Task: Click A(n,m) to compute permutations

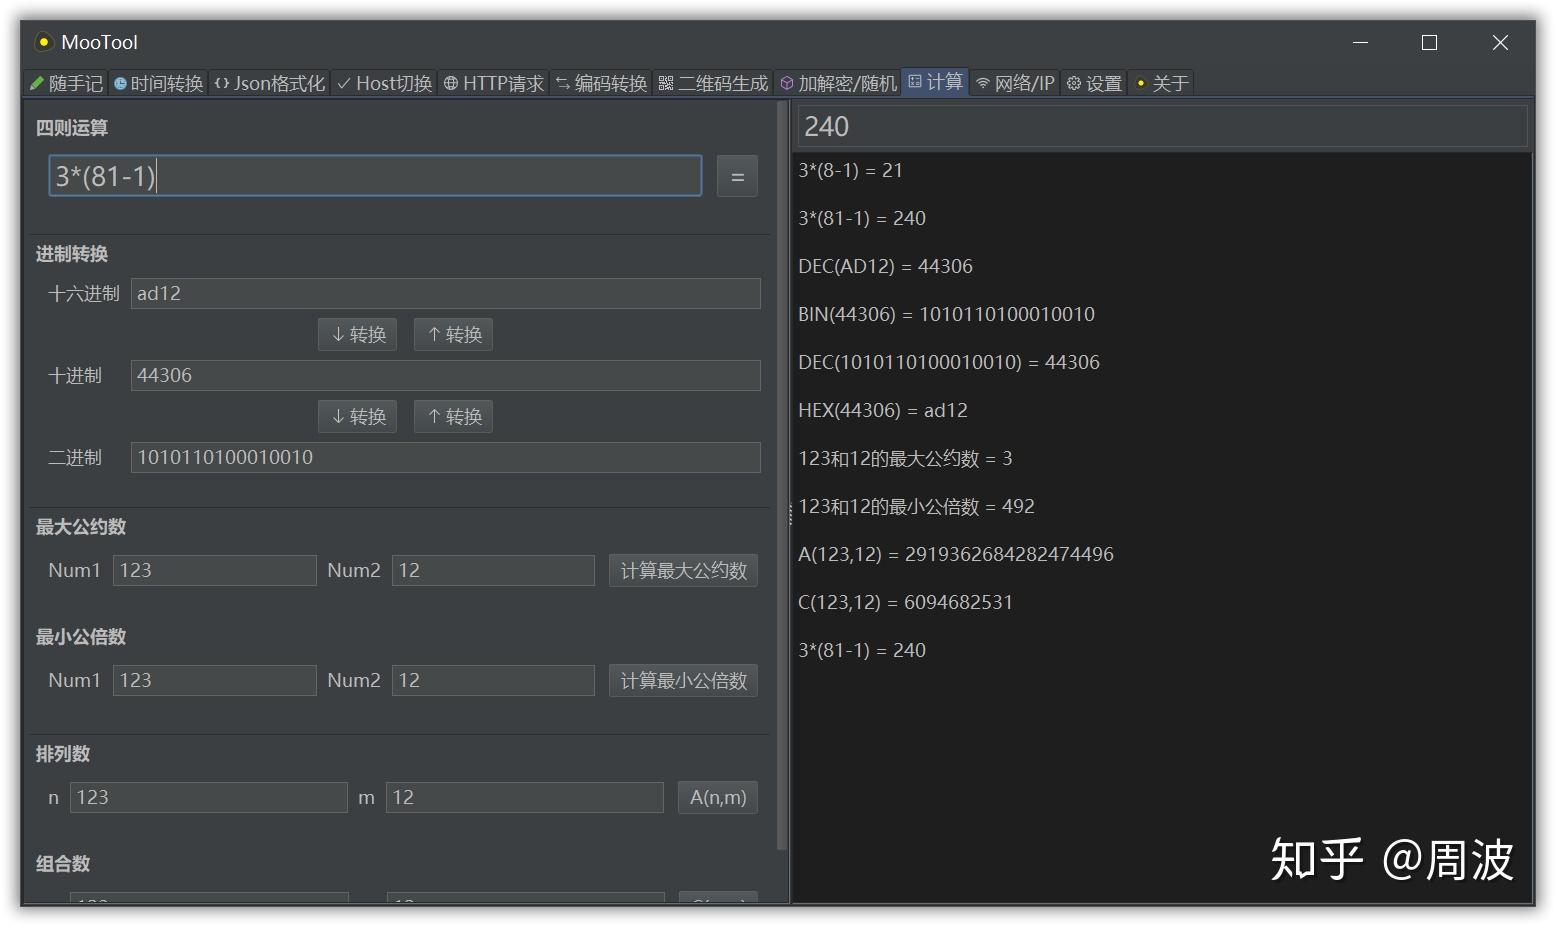Action: click(717, 797)
